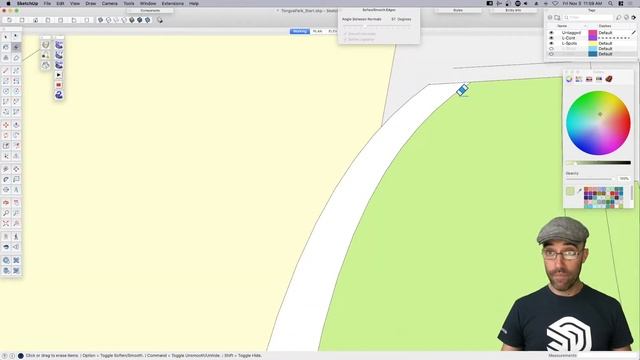Select the Walk tool

point(16,237)
